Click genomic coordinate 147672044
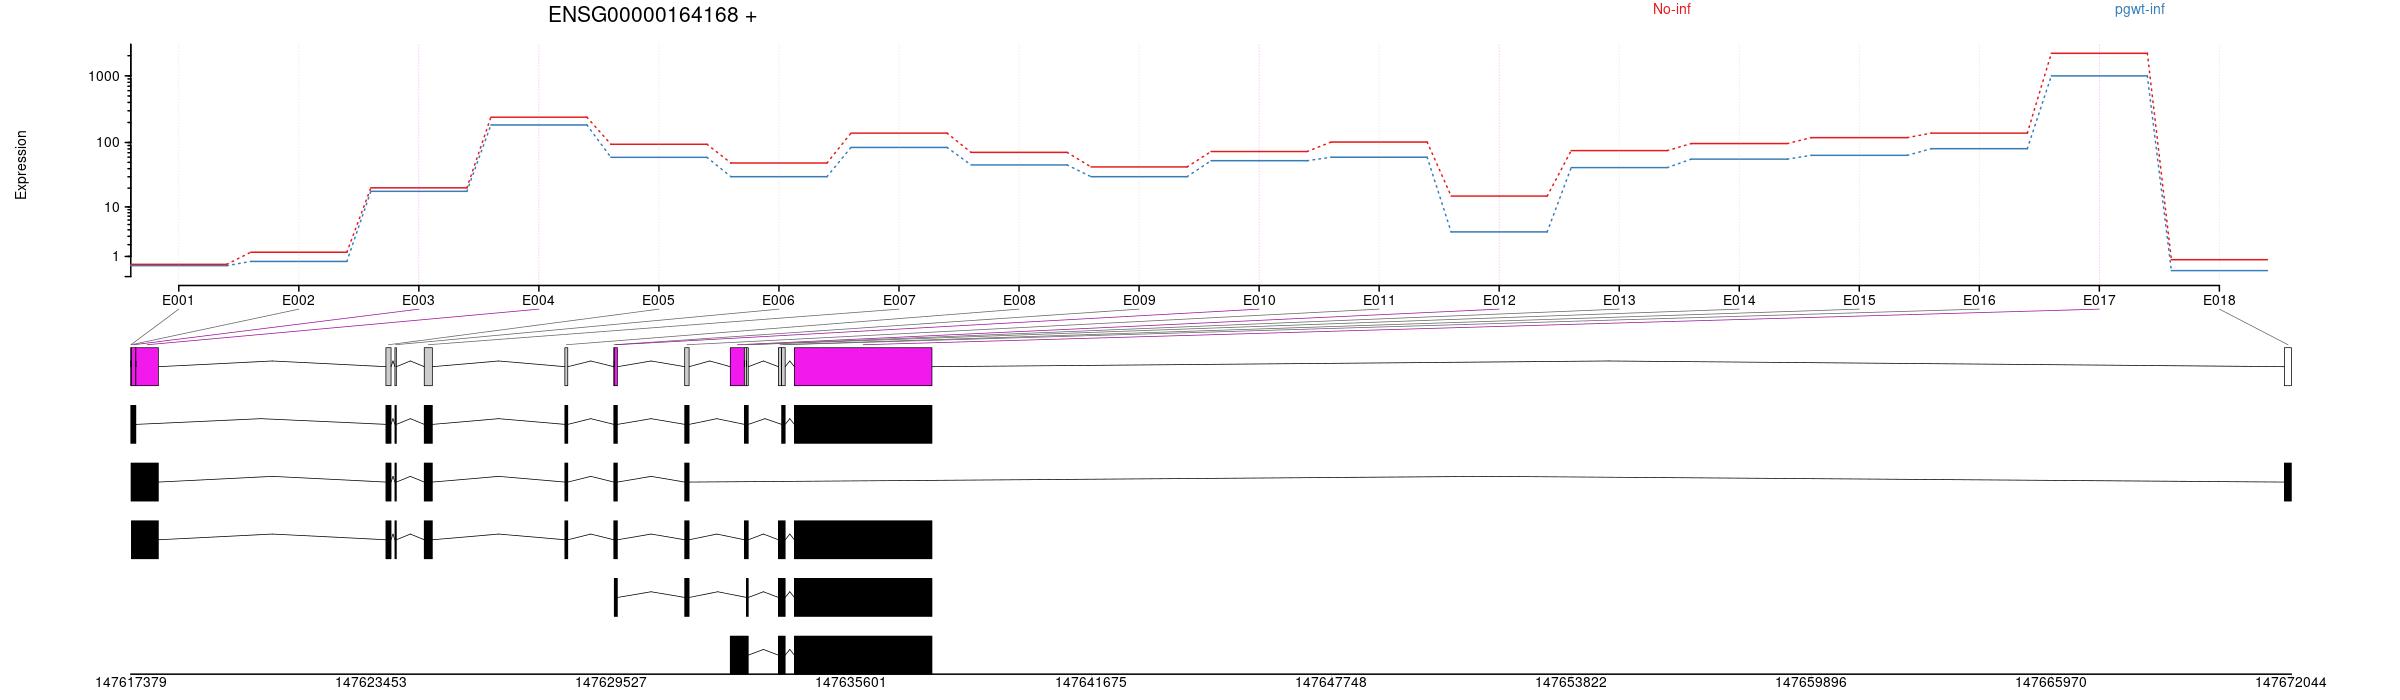Viewport: 2400px width, 700px height. (2291, 683)
